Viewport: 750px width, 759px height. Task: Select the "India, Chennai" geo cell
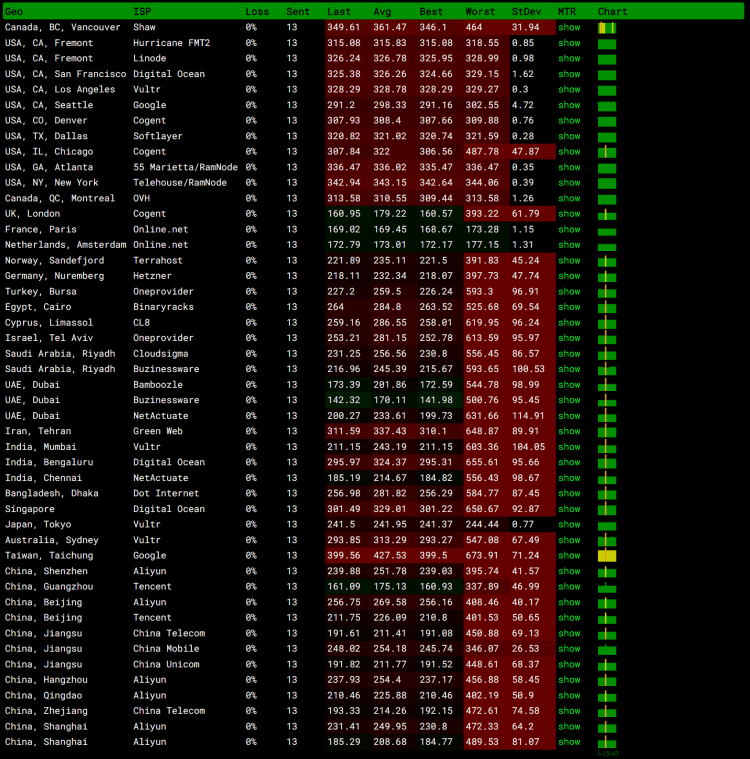point(44,478)
